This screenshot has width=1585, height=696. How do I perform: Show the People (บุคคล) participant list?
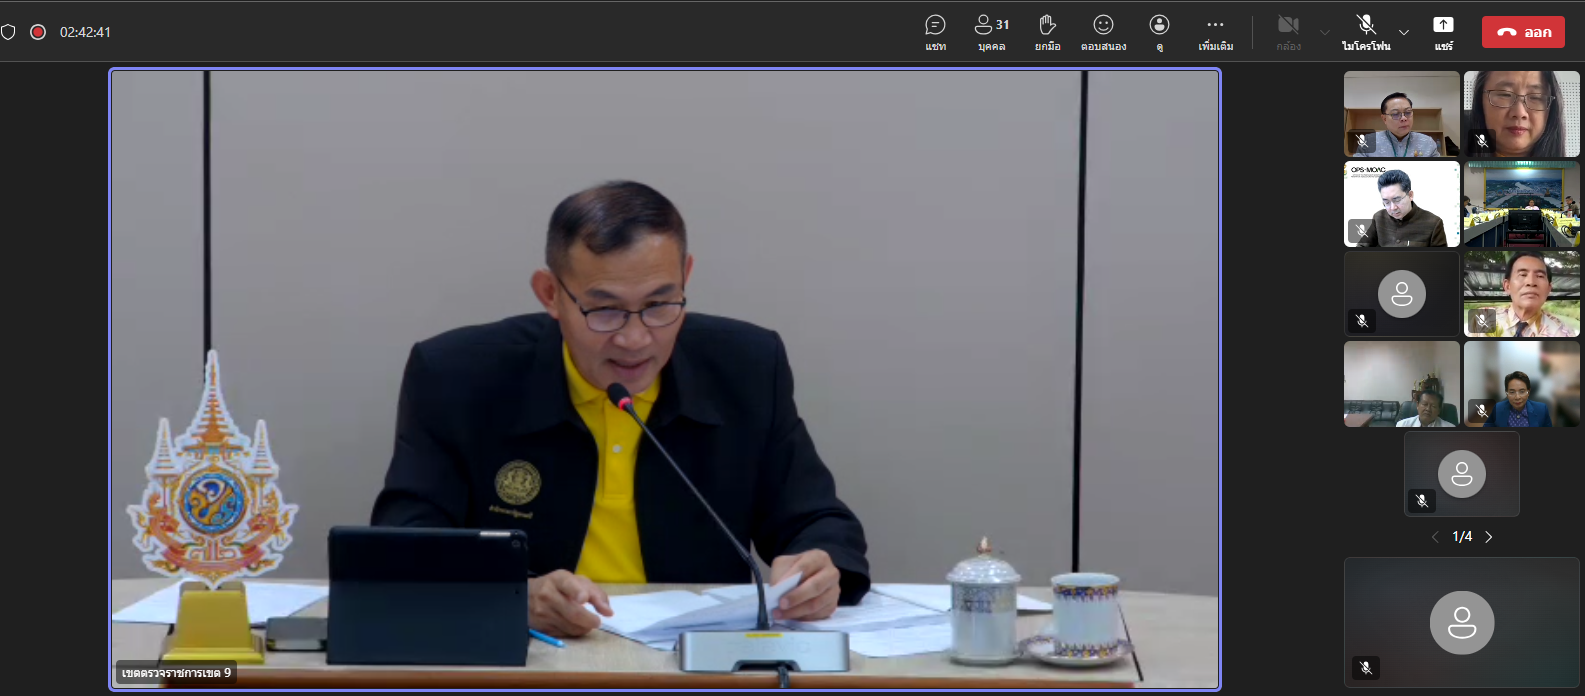(x=991, y=32)
